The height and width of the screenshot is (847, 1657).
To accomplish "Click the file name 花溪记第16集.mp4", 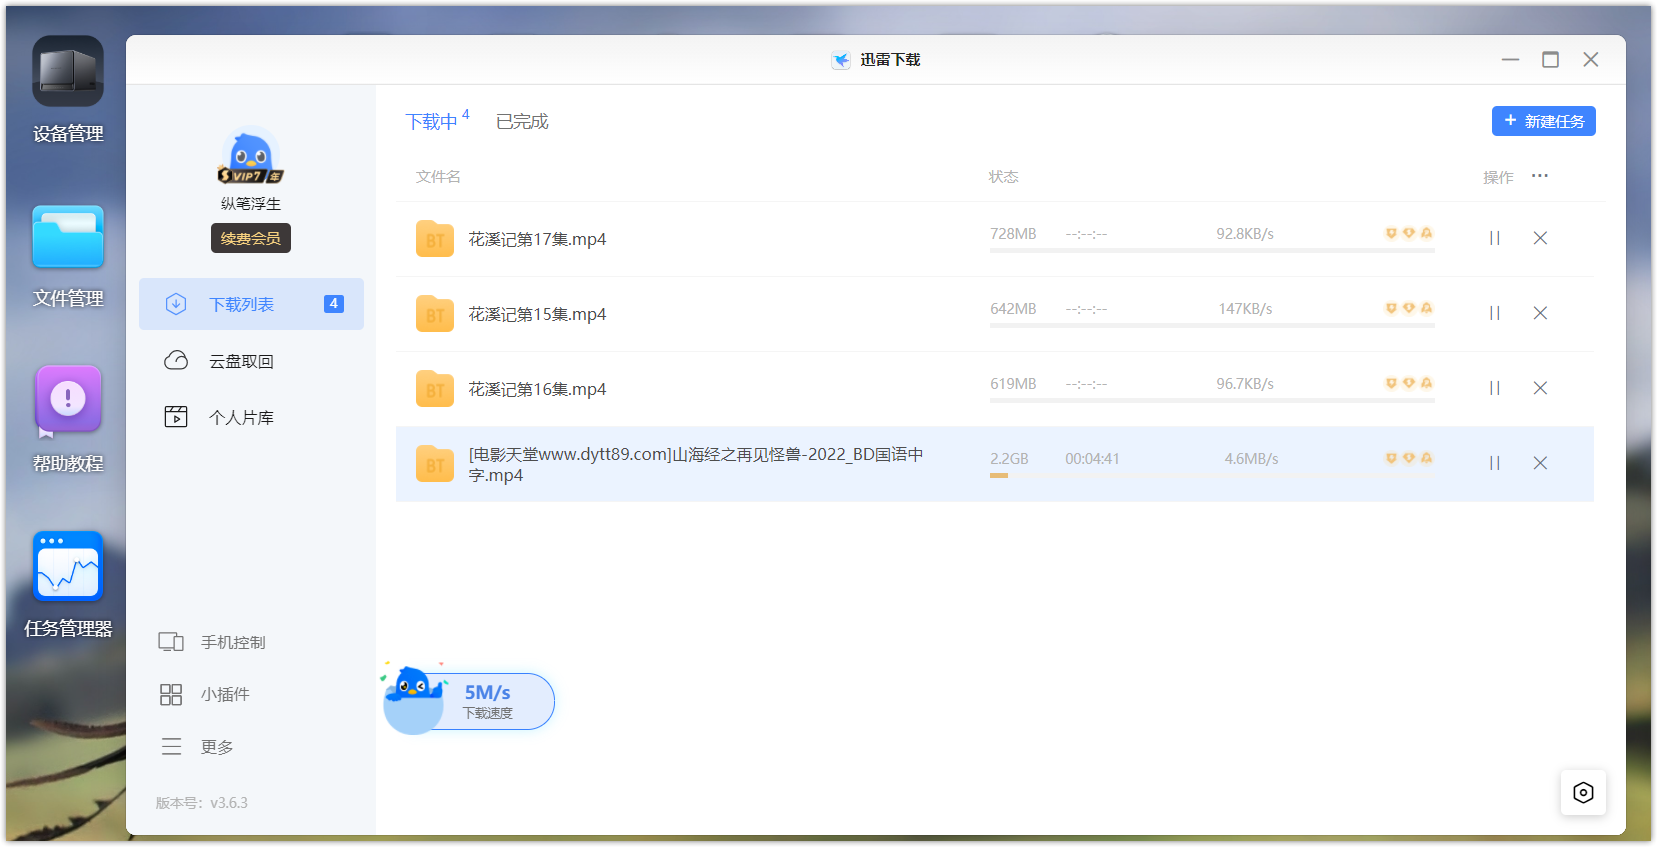I will [x=537, y=389].
